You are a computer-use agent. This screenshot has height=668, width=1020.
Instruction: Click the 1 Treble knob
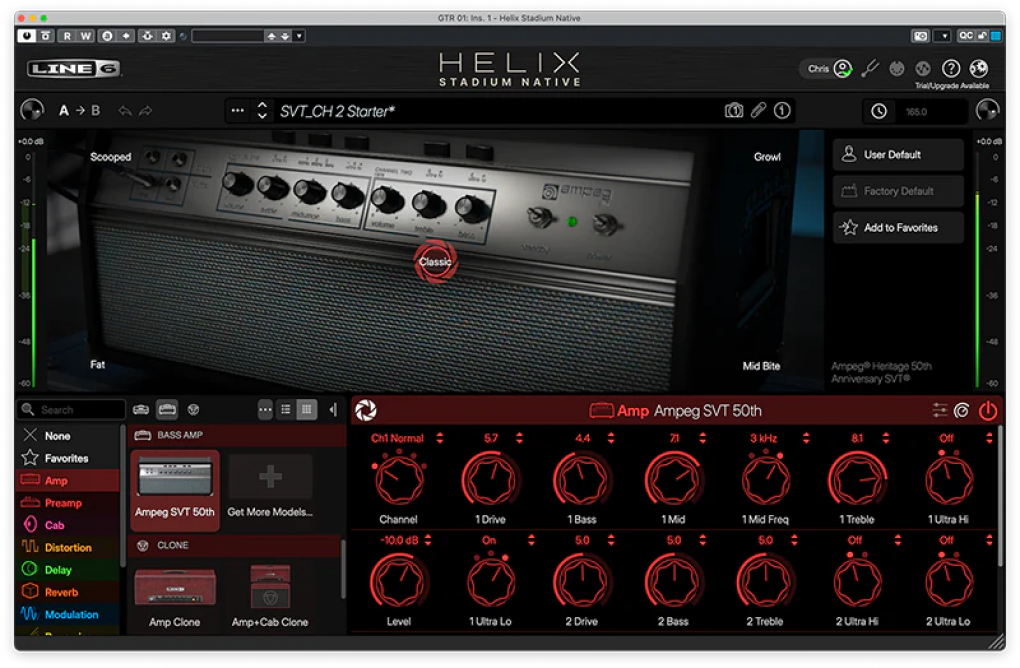(857, 480)
